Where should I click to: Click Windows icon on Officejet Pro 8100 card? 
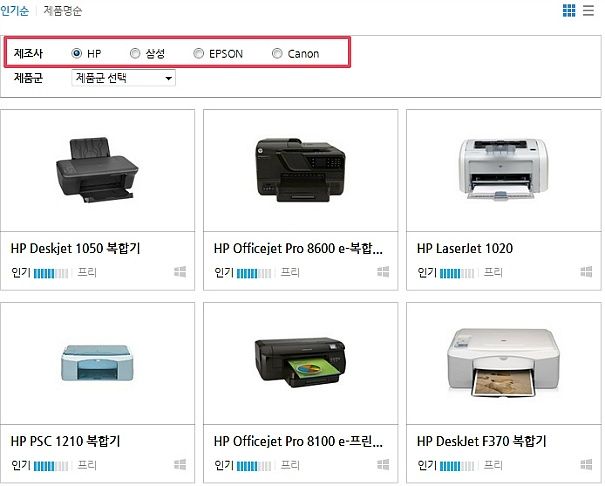[x=383, y=465]
